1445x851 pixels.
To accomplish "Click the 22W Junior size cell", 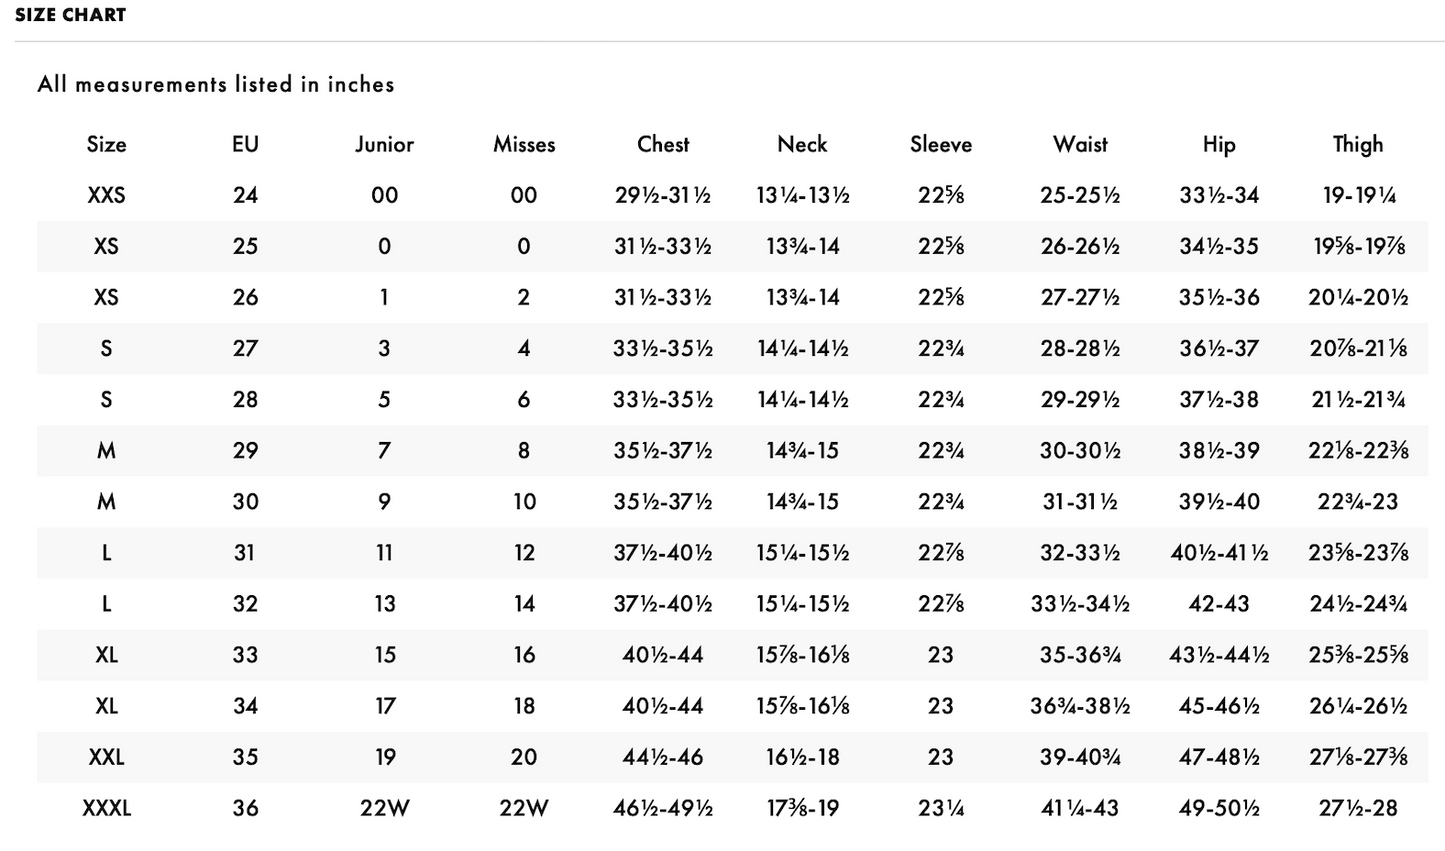I will 384,808.
